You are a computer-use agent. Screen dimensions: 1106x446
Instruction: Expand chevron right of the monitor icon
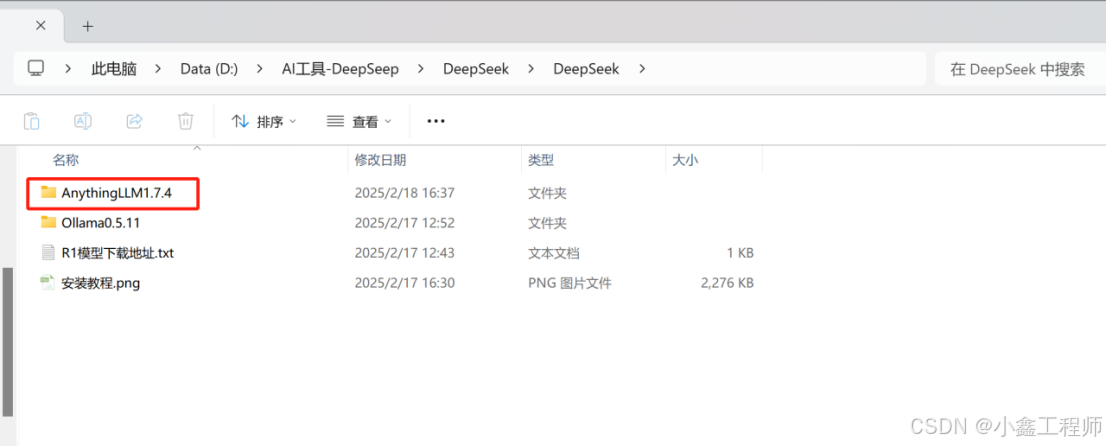click(x=68, y=68)
